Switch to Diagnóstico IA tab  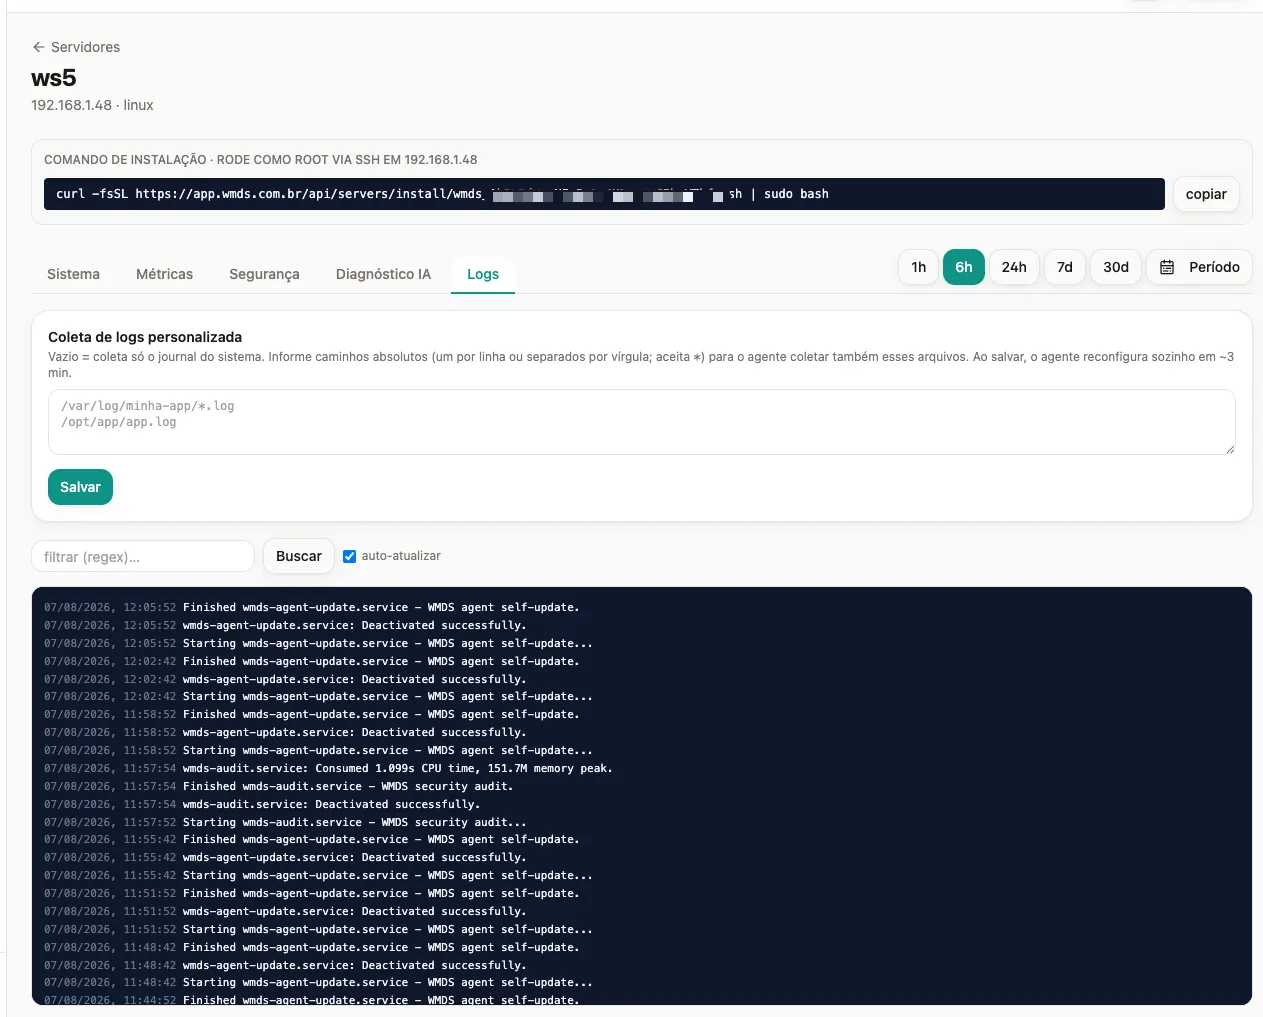pos(383,274)
